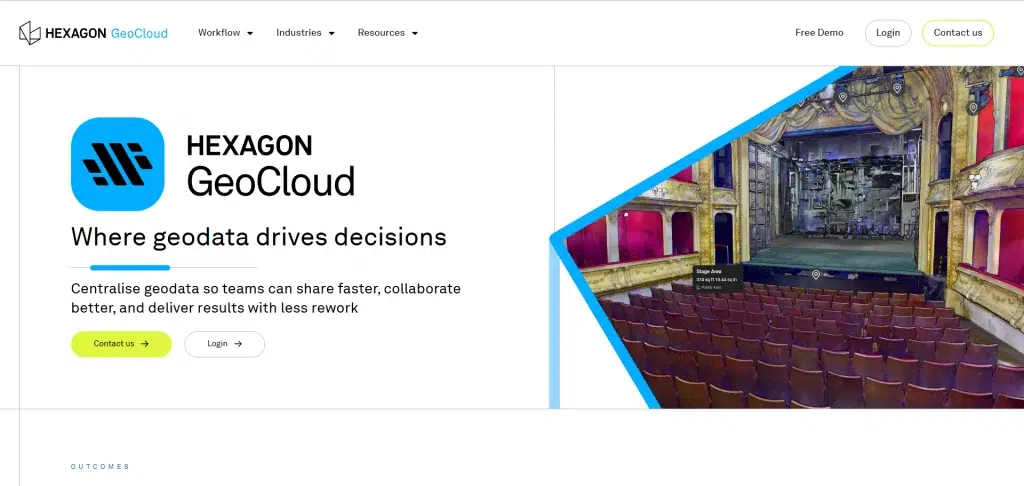The height and width of the screenshot is (486, 1024).
Task: Click the arrow in the green Contact us button
Action: click(145, 344)
